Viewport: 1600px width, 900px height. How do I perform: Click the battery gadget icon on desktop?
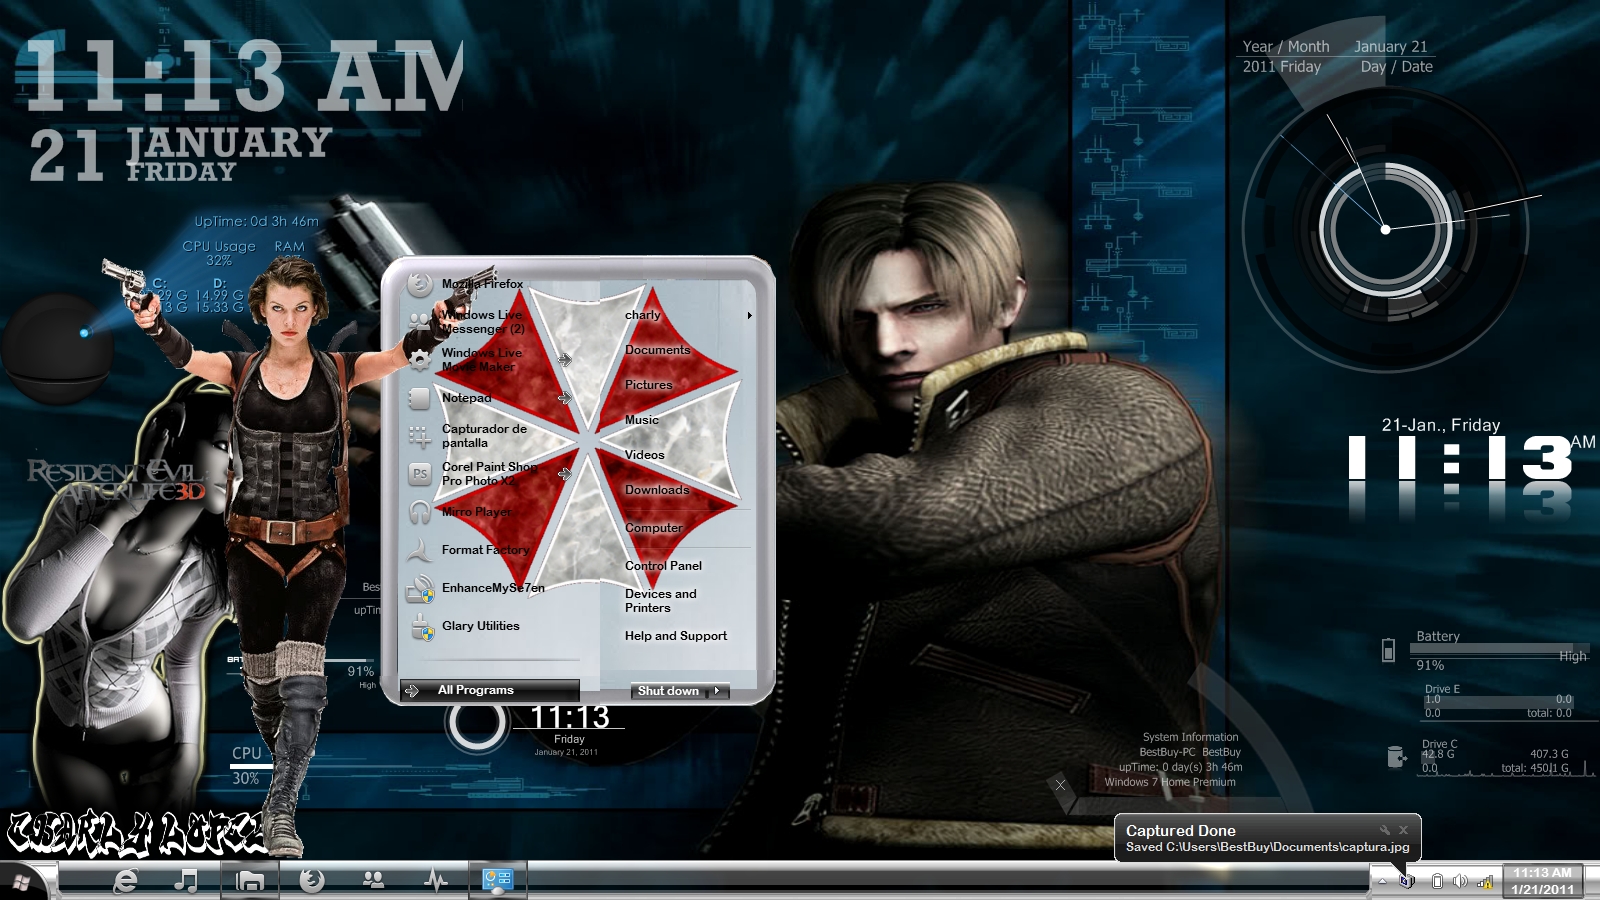click(1388, 650)
